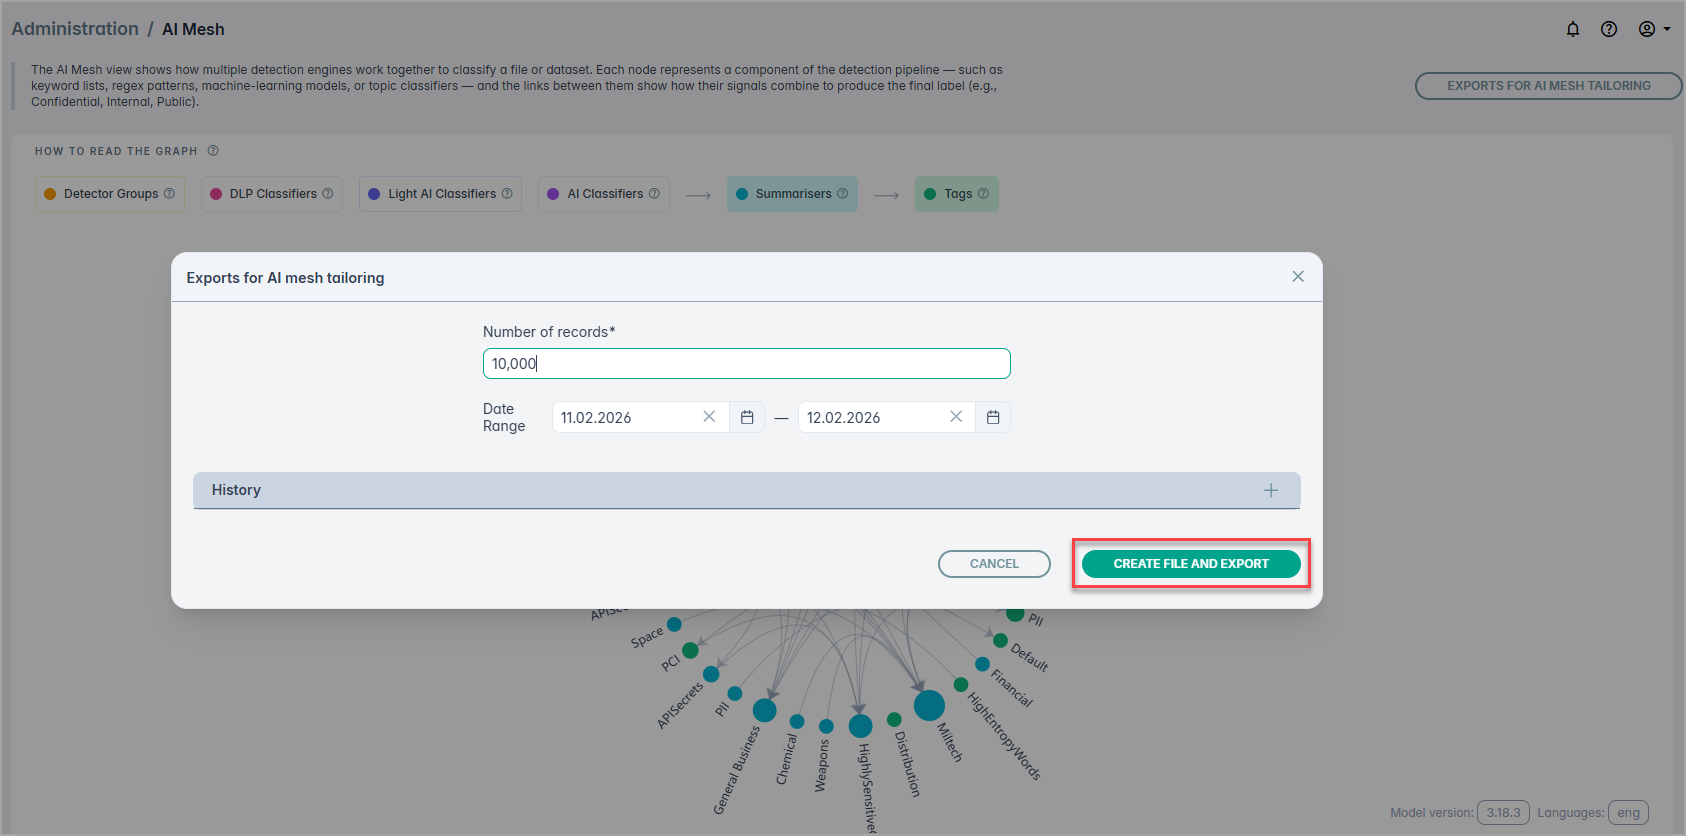Toggle the Detector Groups legend chip
The width and height of the screenshot is (1686, 836).
tap(110, 194)
